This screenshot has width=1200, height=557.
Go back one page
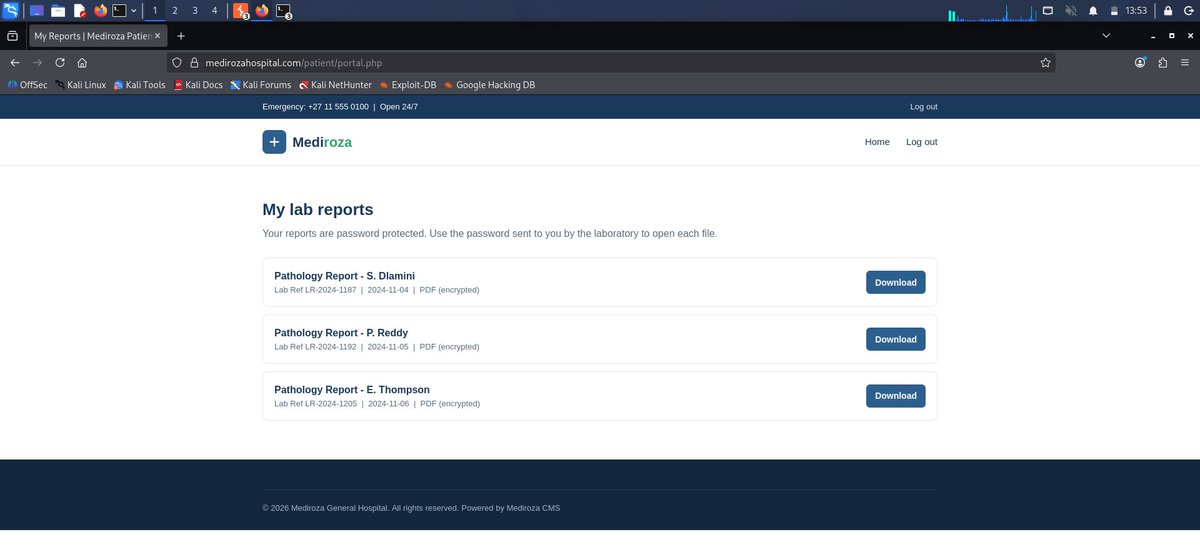coord(14,62)
